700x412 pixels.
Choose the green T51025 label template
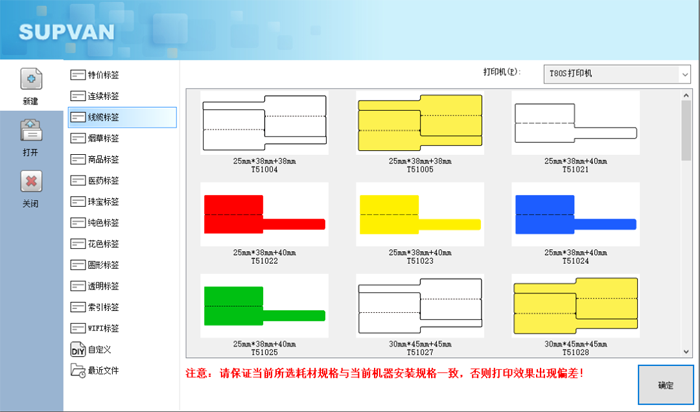(264, 305)
